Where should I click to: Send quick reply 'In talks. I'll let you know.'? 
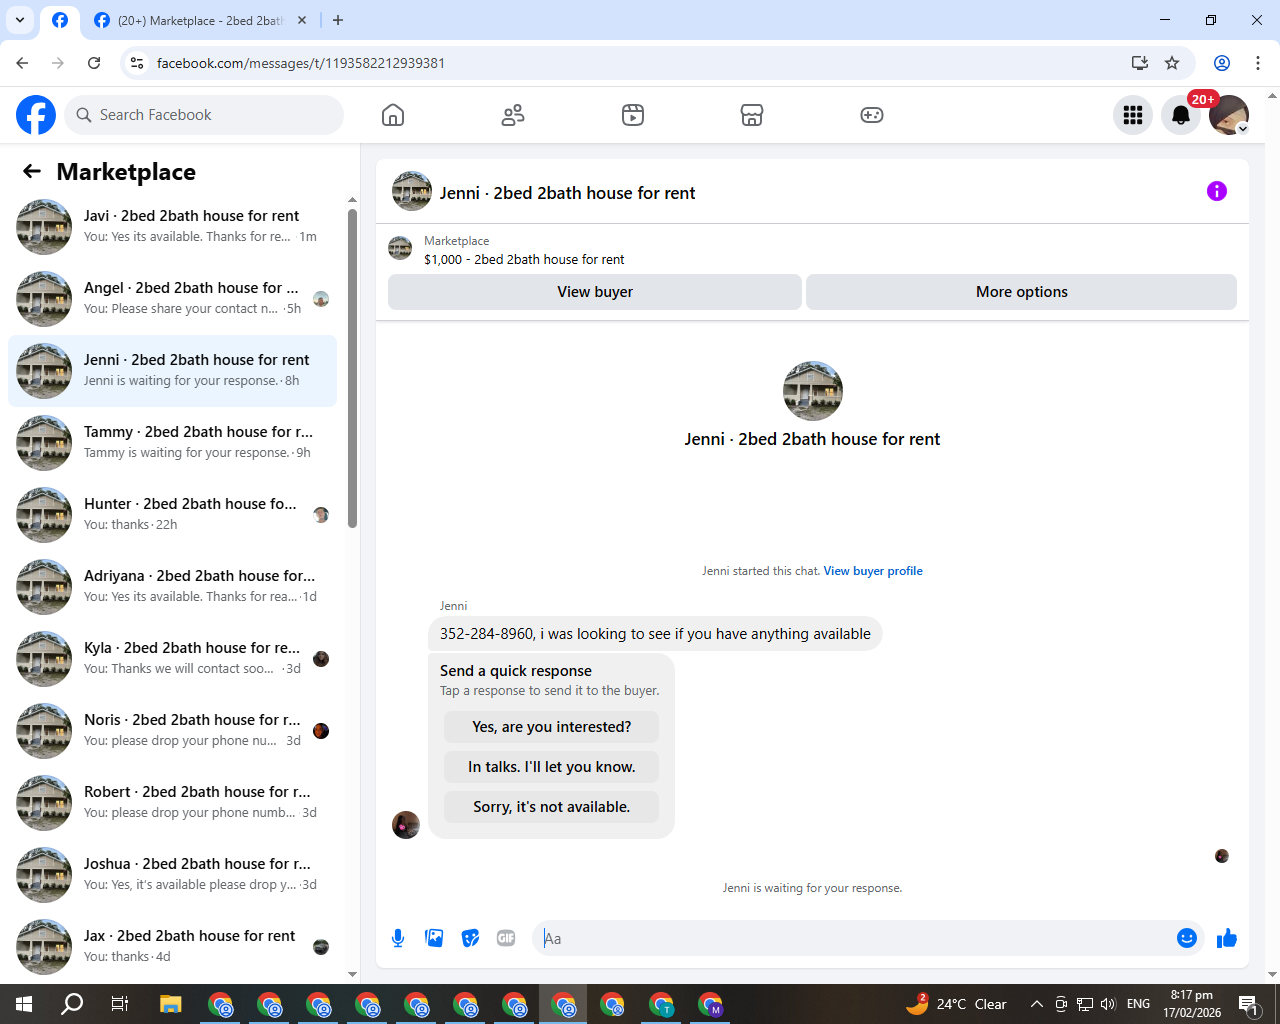click(x=552, y=767)
